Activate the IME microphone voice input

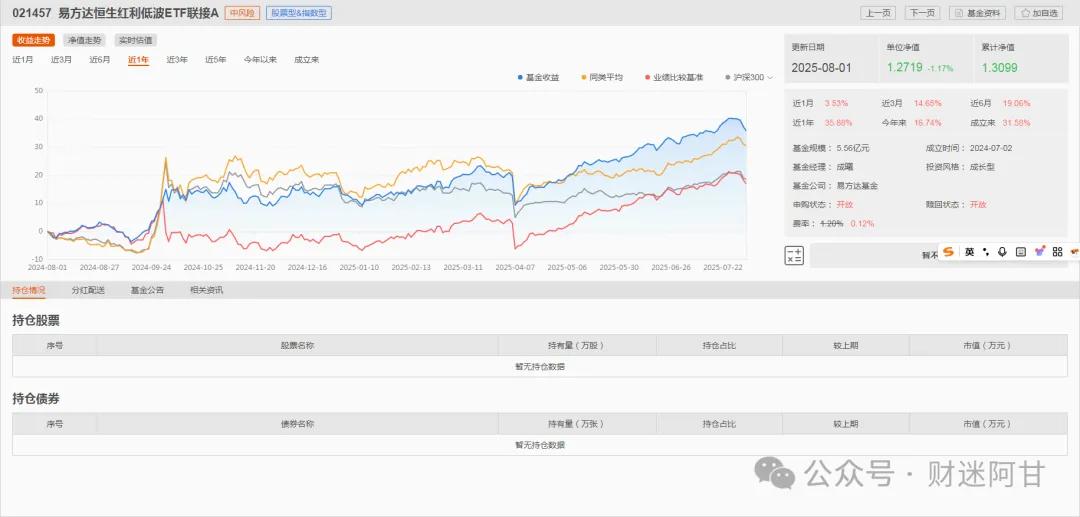[1002, 252]
